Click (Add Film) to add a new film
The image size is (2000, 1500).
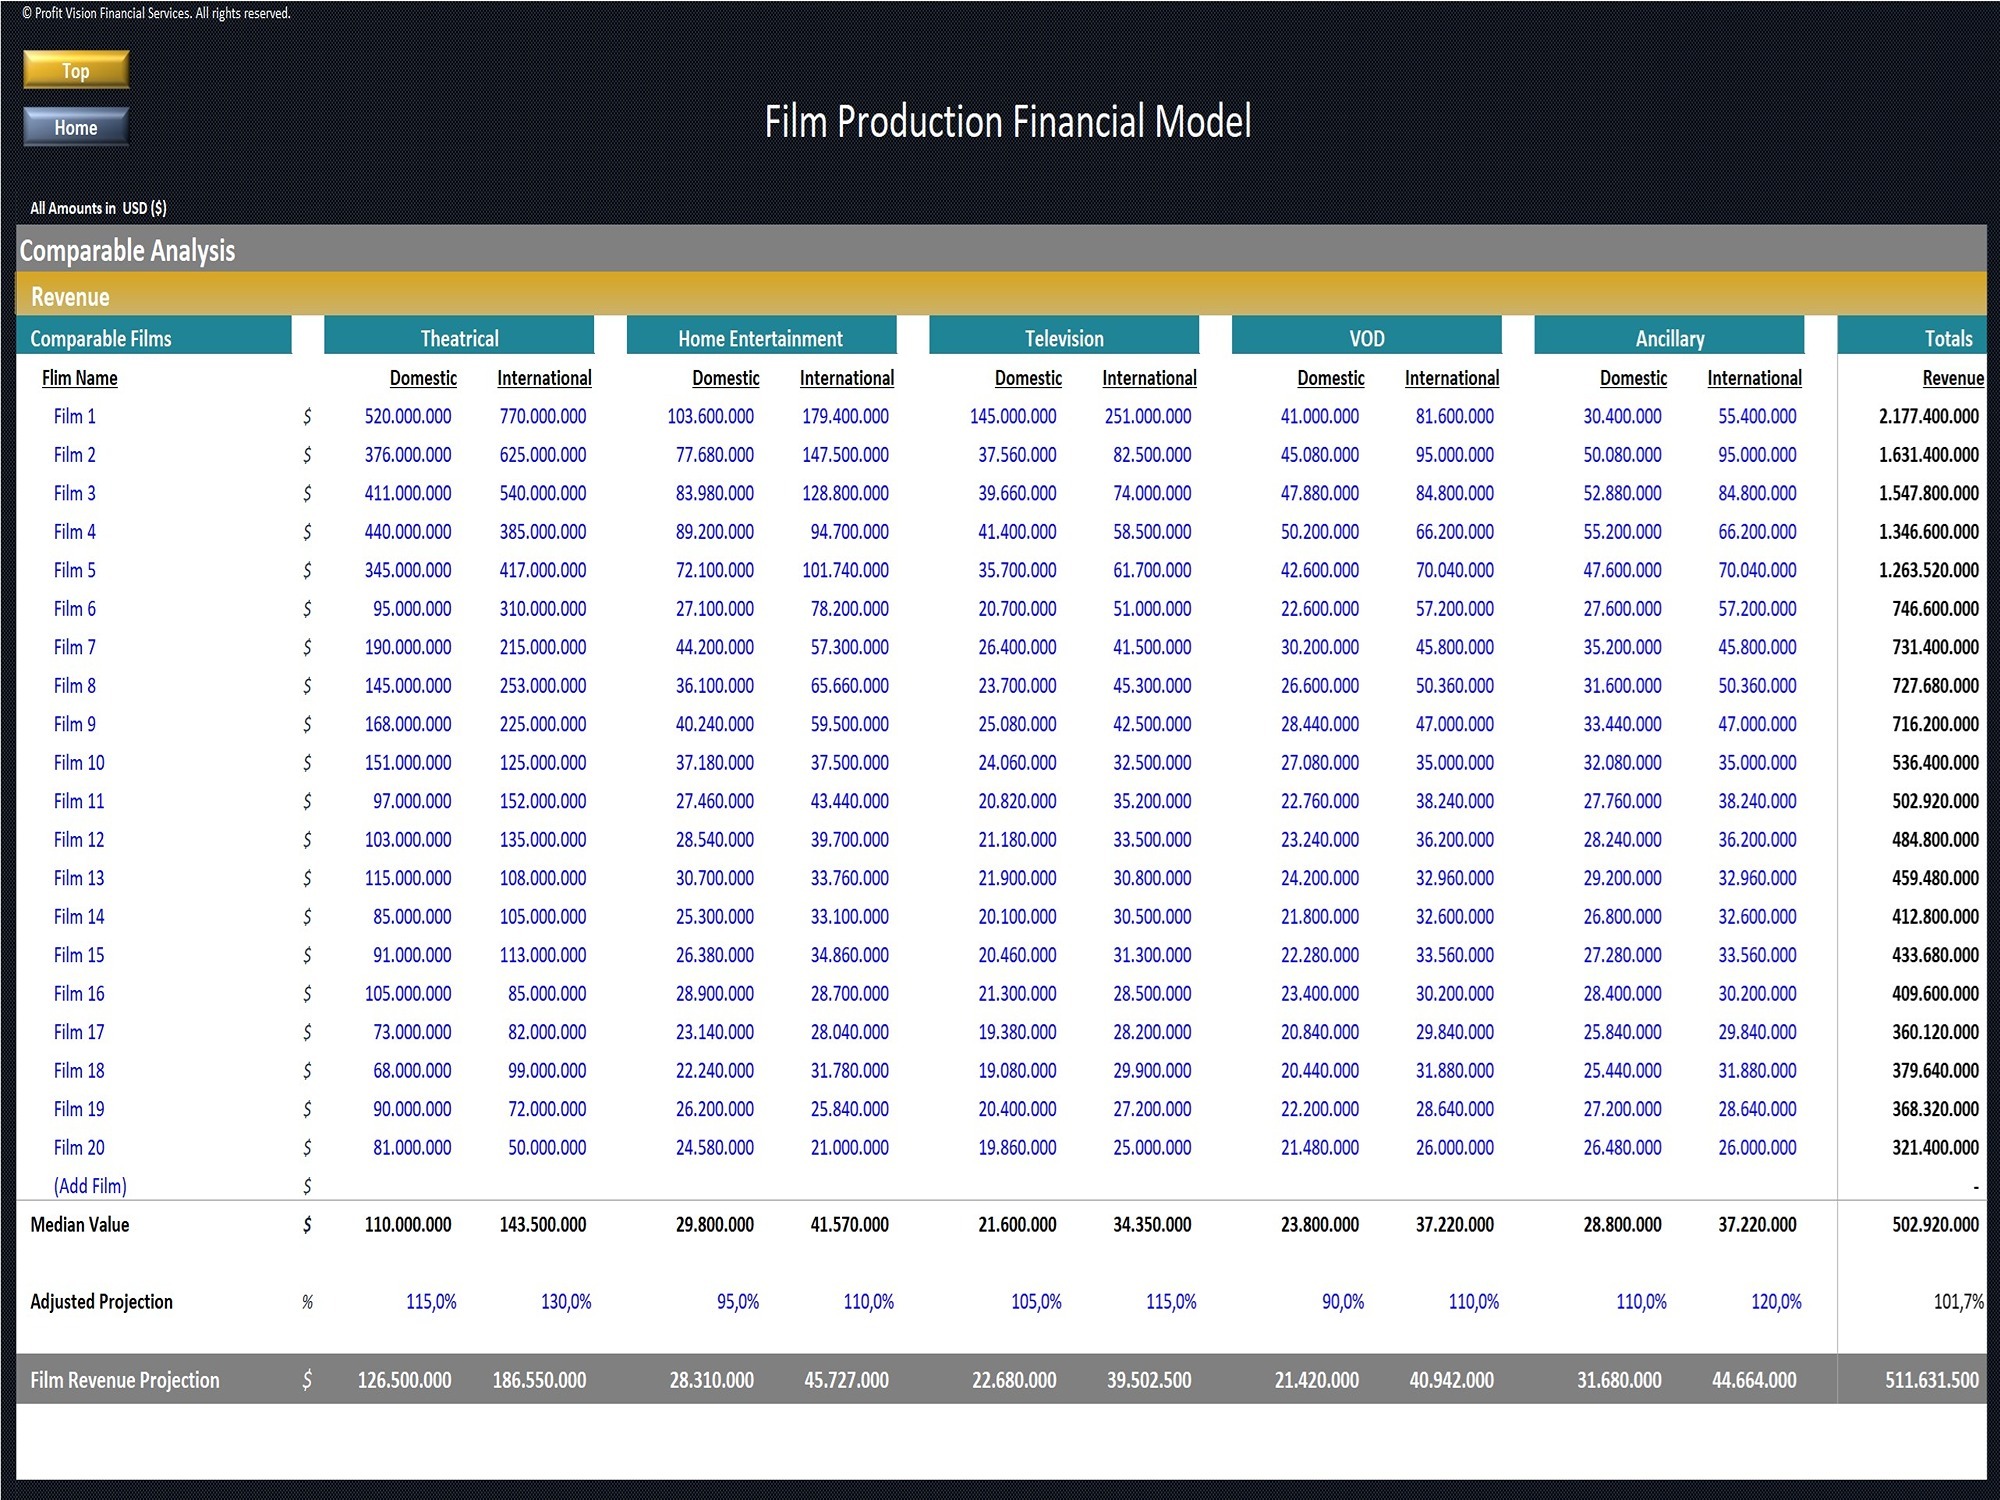point(86,1186)
